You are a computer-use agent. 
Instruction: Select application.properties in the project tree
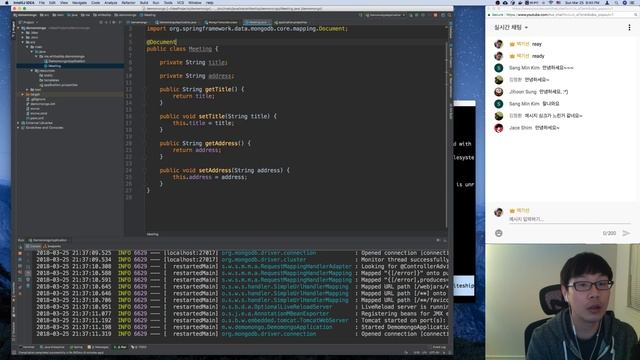point(60,85)
